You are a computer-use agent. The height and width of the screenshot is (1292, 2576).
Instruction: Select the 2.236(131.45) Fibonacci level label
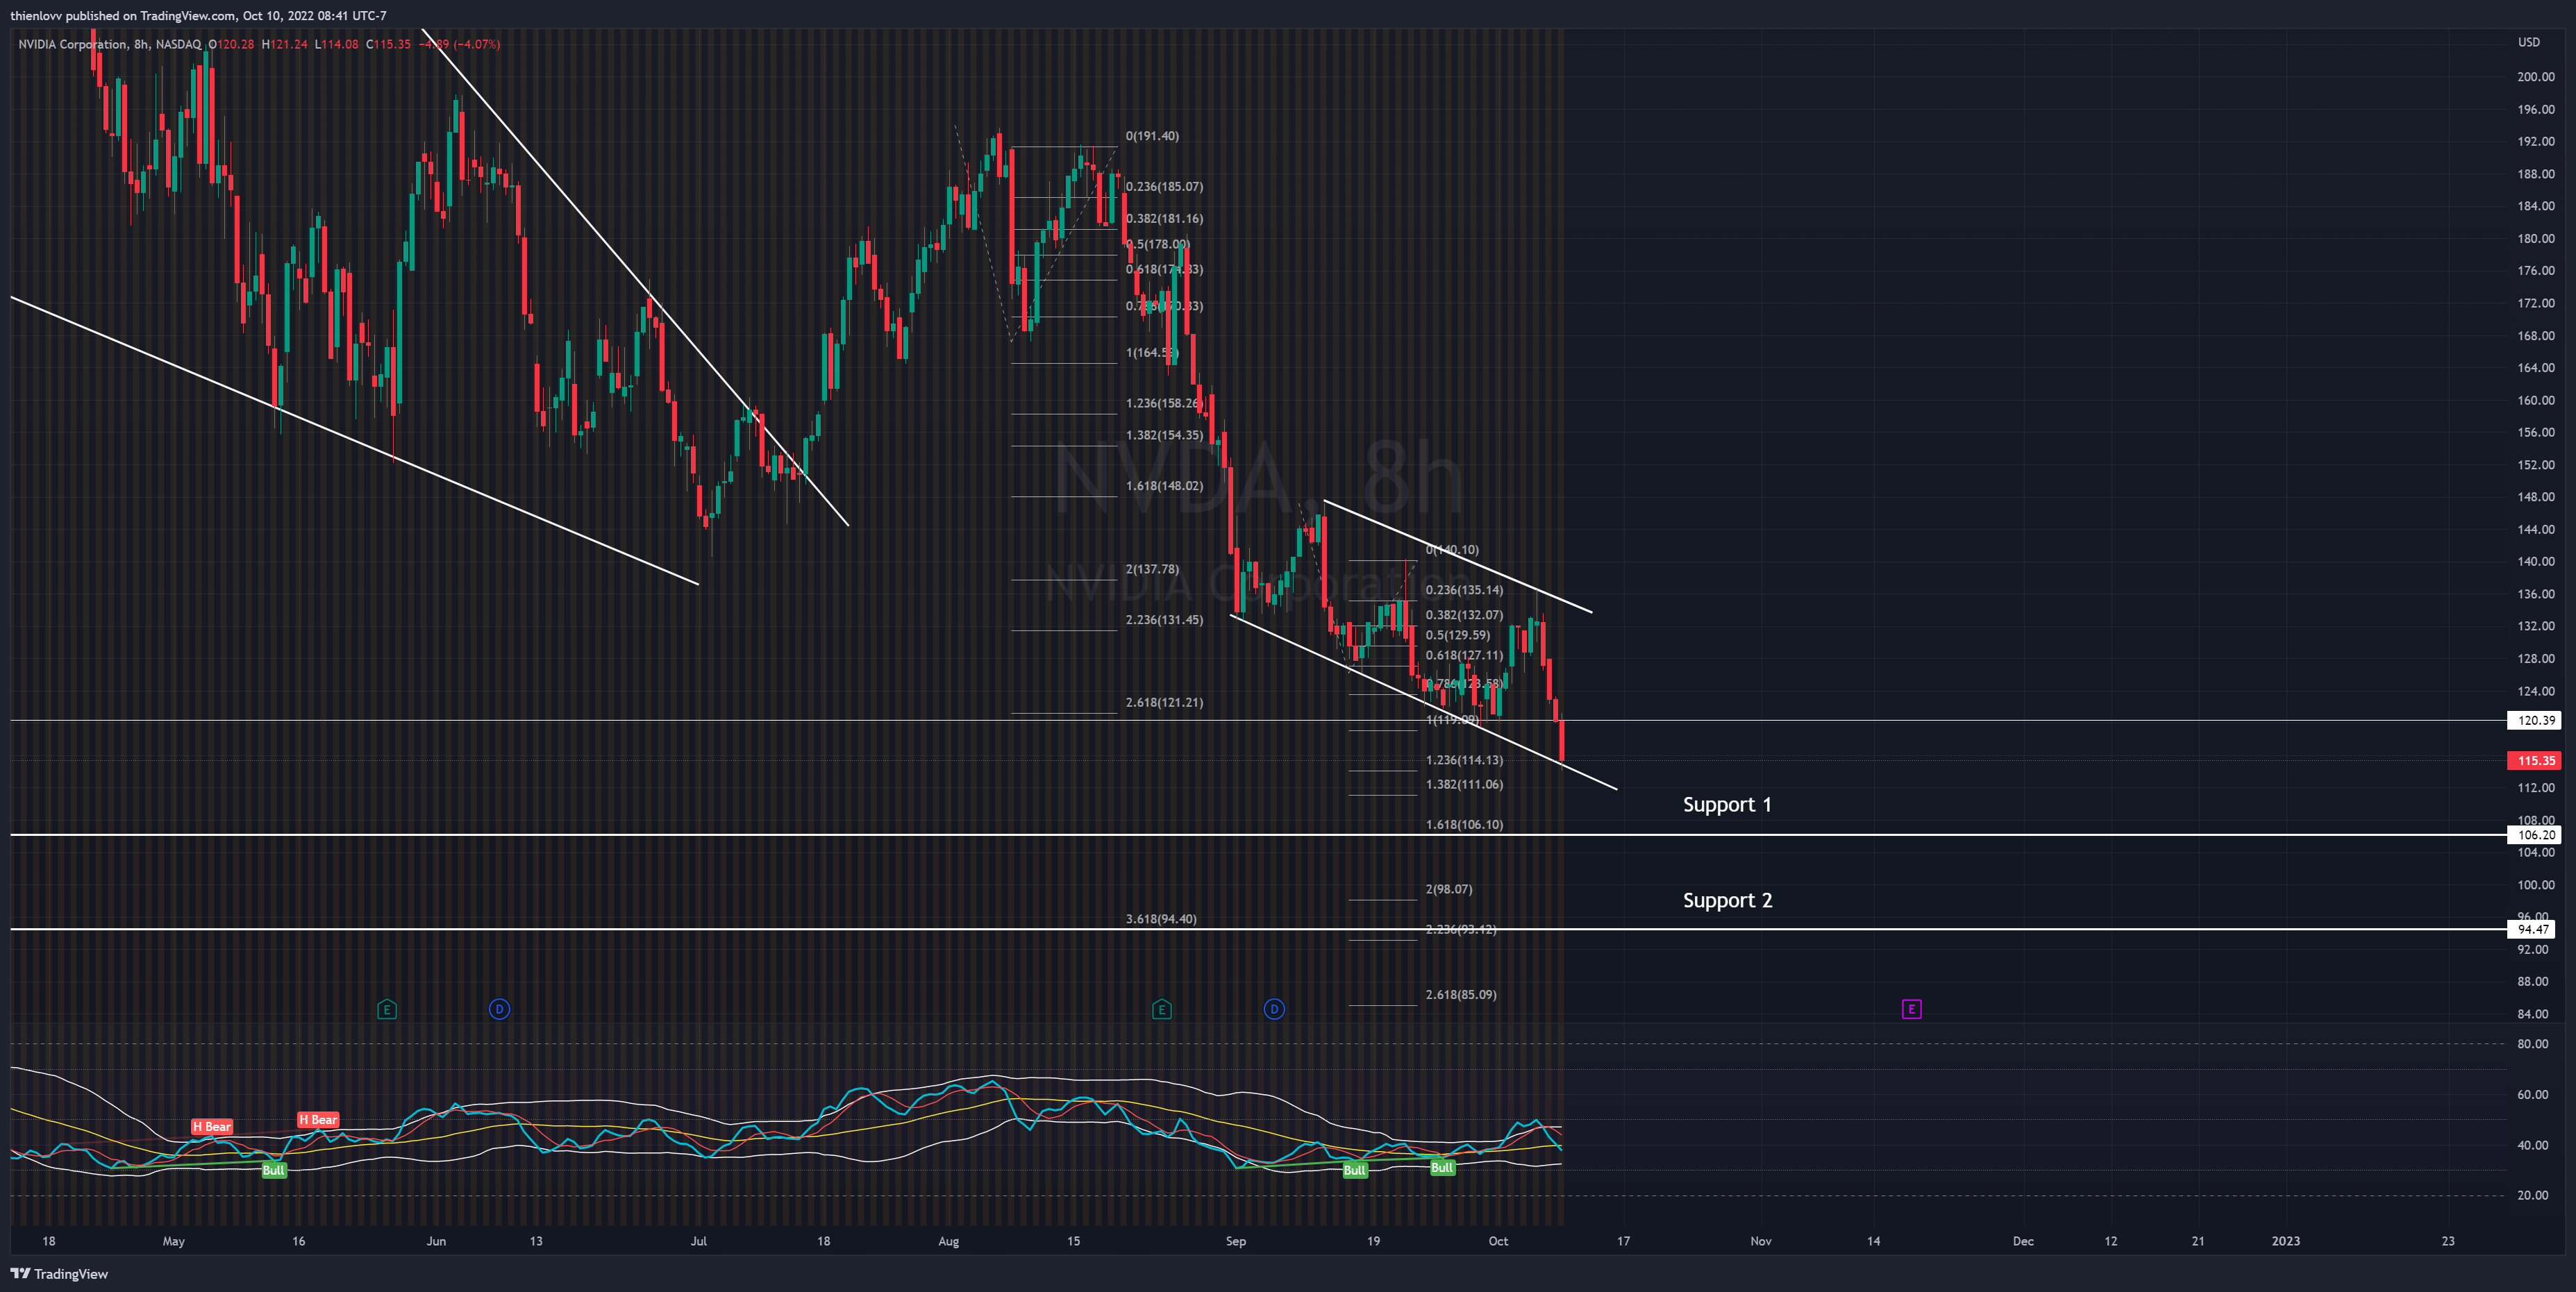click(x=1164, y=620)
